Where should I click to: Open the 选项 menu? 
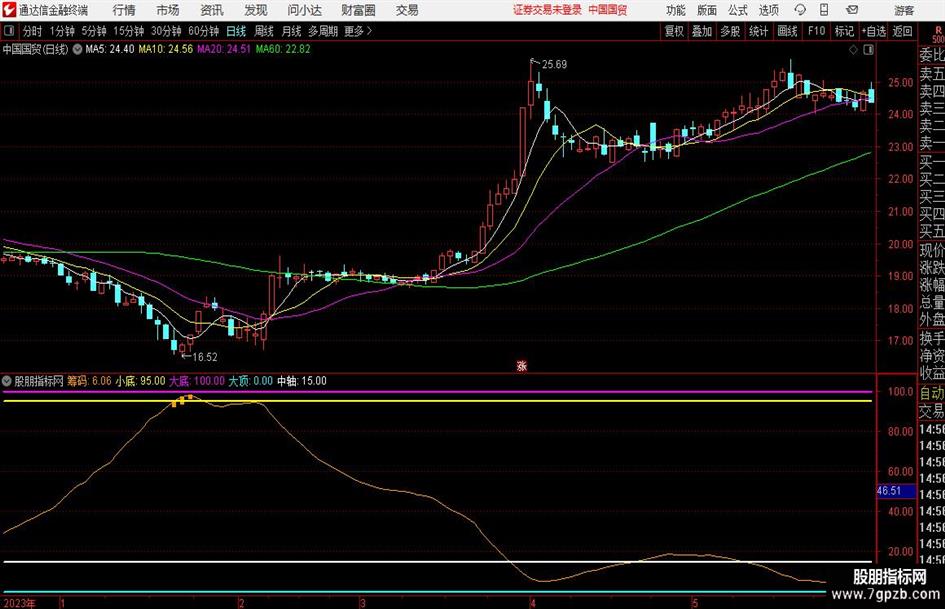769,10
